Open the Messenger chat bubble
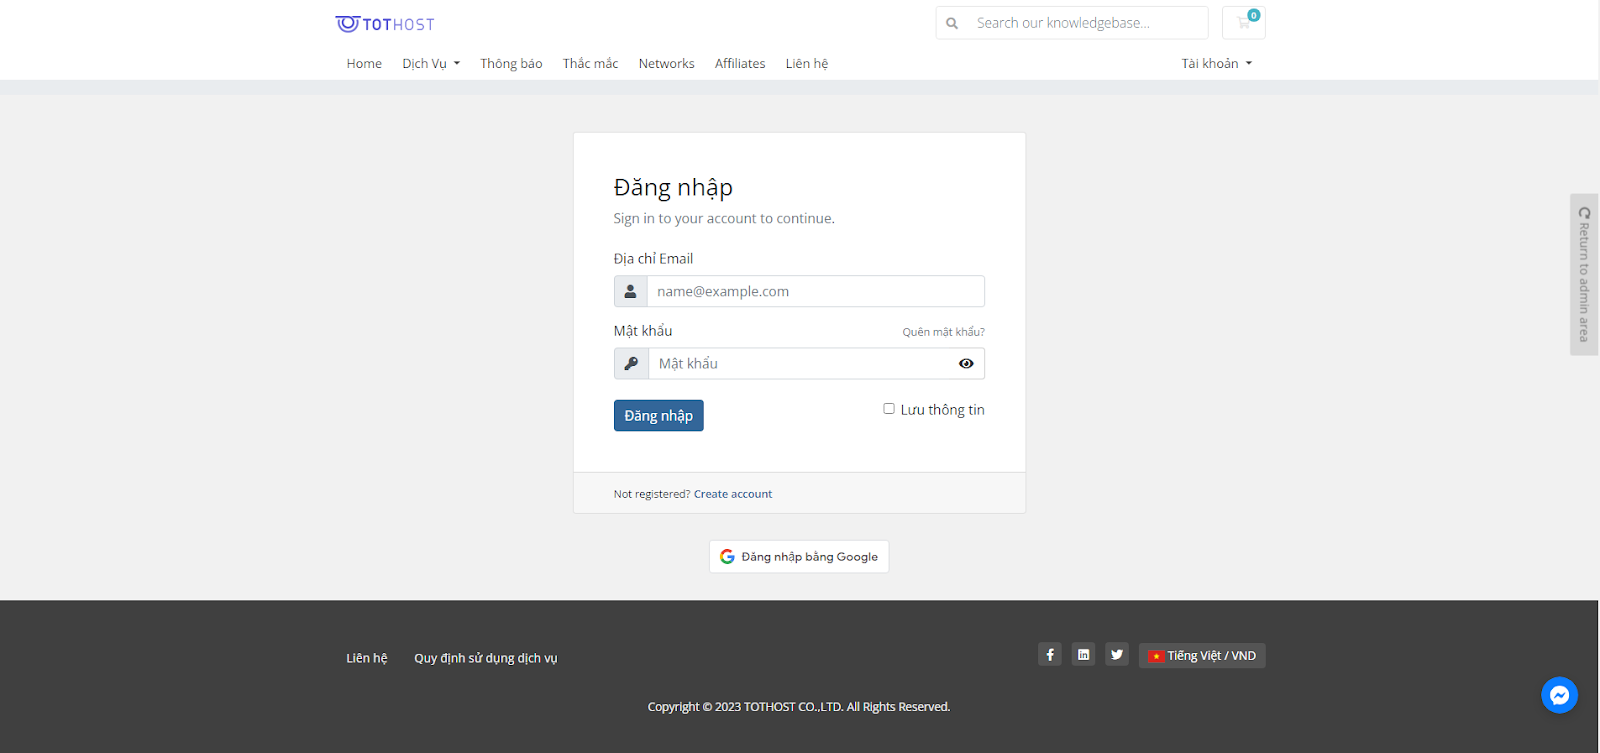1600x753 pixels. click(x=1559, y=695)
